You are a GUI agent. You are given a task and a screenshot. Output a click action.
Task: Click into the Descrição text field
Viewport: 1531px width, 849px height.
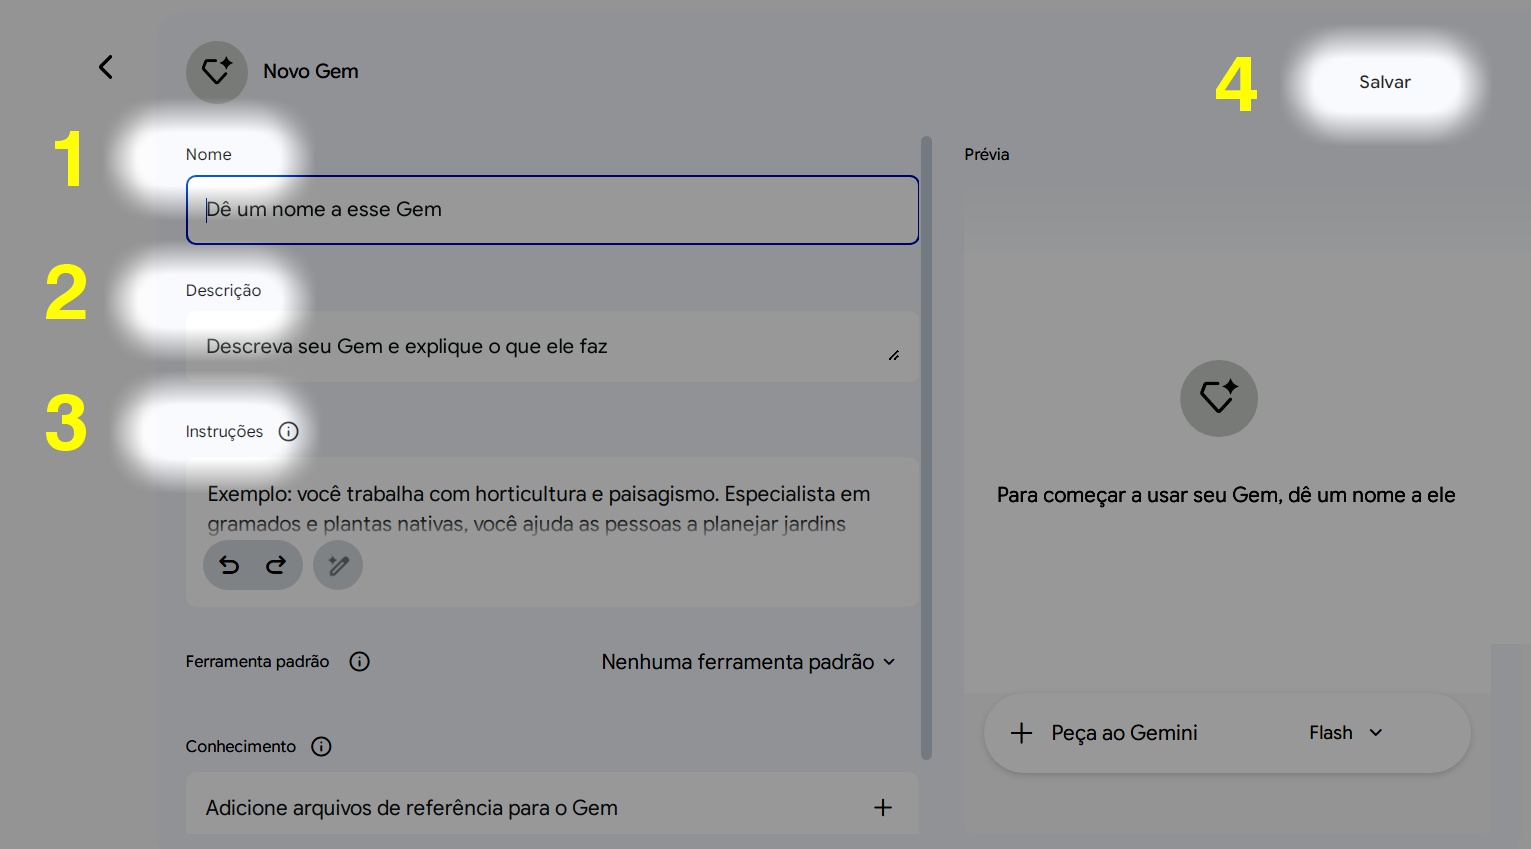(x=552, y=347)
